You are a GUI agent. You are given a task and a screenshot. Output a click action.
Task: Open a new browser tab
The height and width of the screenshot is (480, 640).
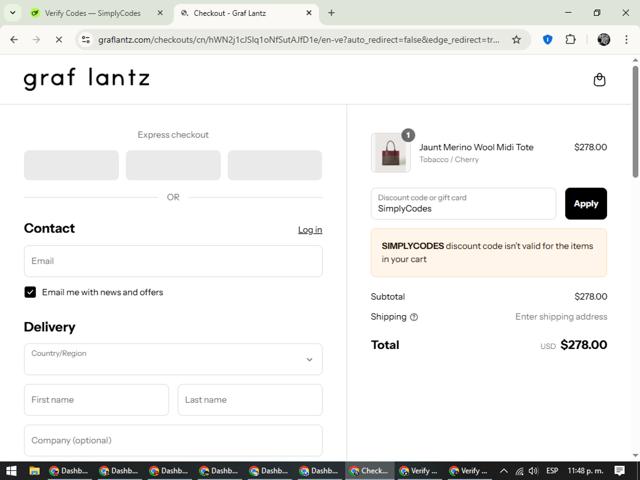point(331,13)
